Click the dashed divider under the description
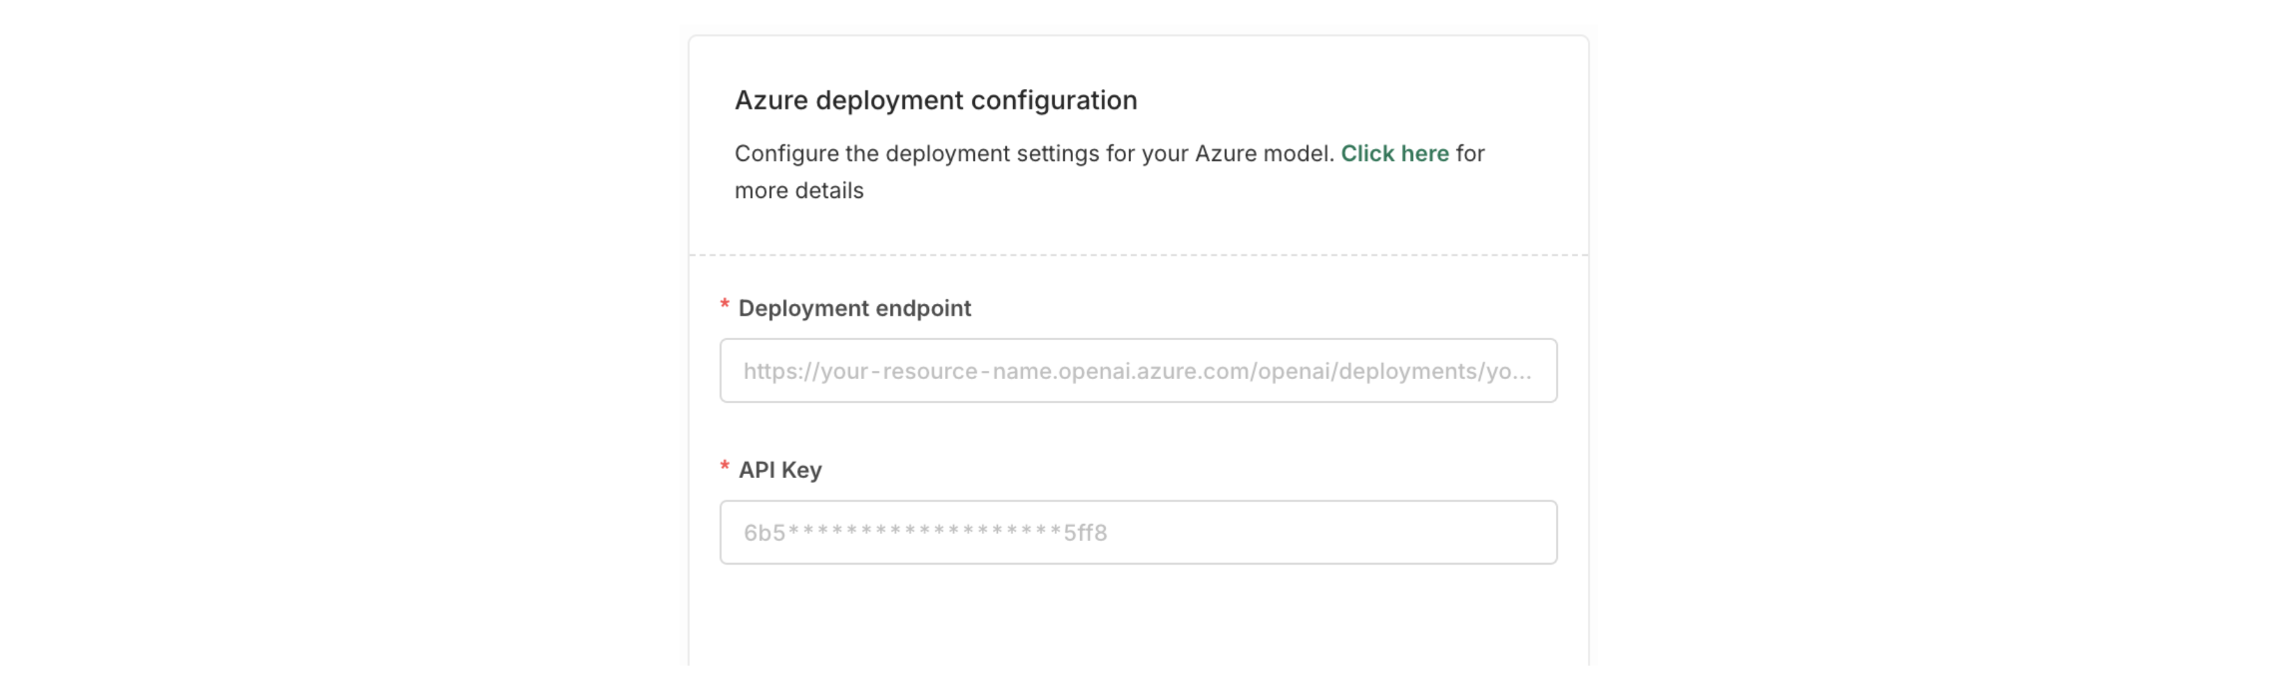Viewport: 2280px width, 694px height. pos(1138,255)
